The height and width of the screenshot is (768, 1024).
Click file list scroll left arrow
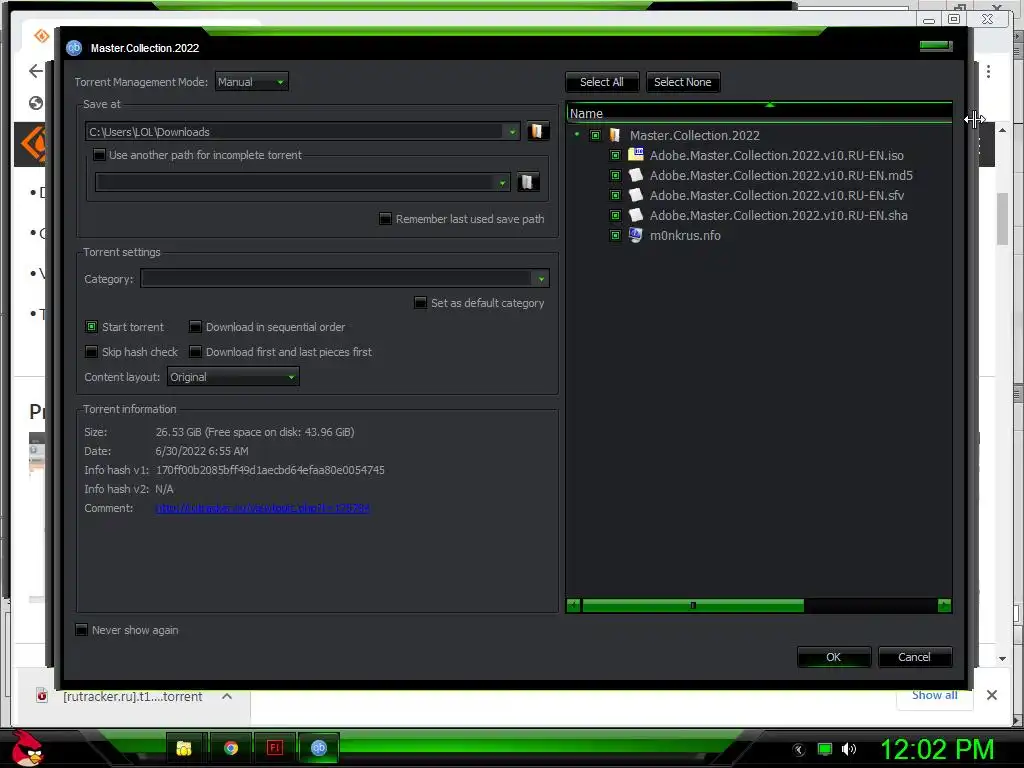tap(573, 605)
